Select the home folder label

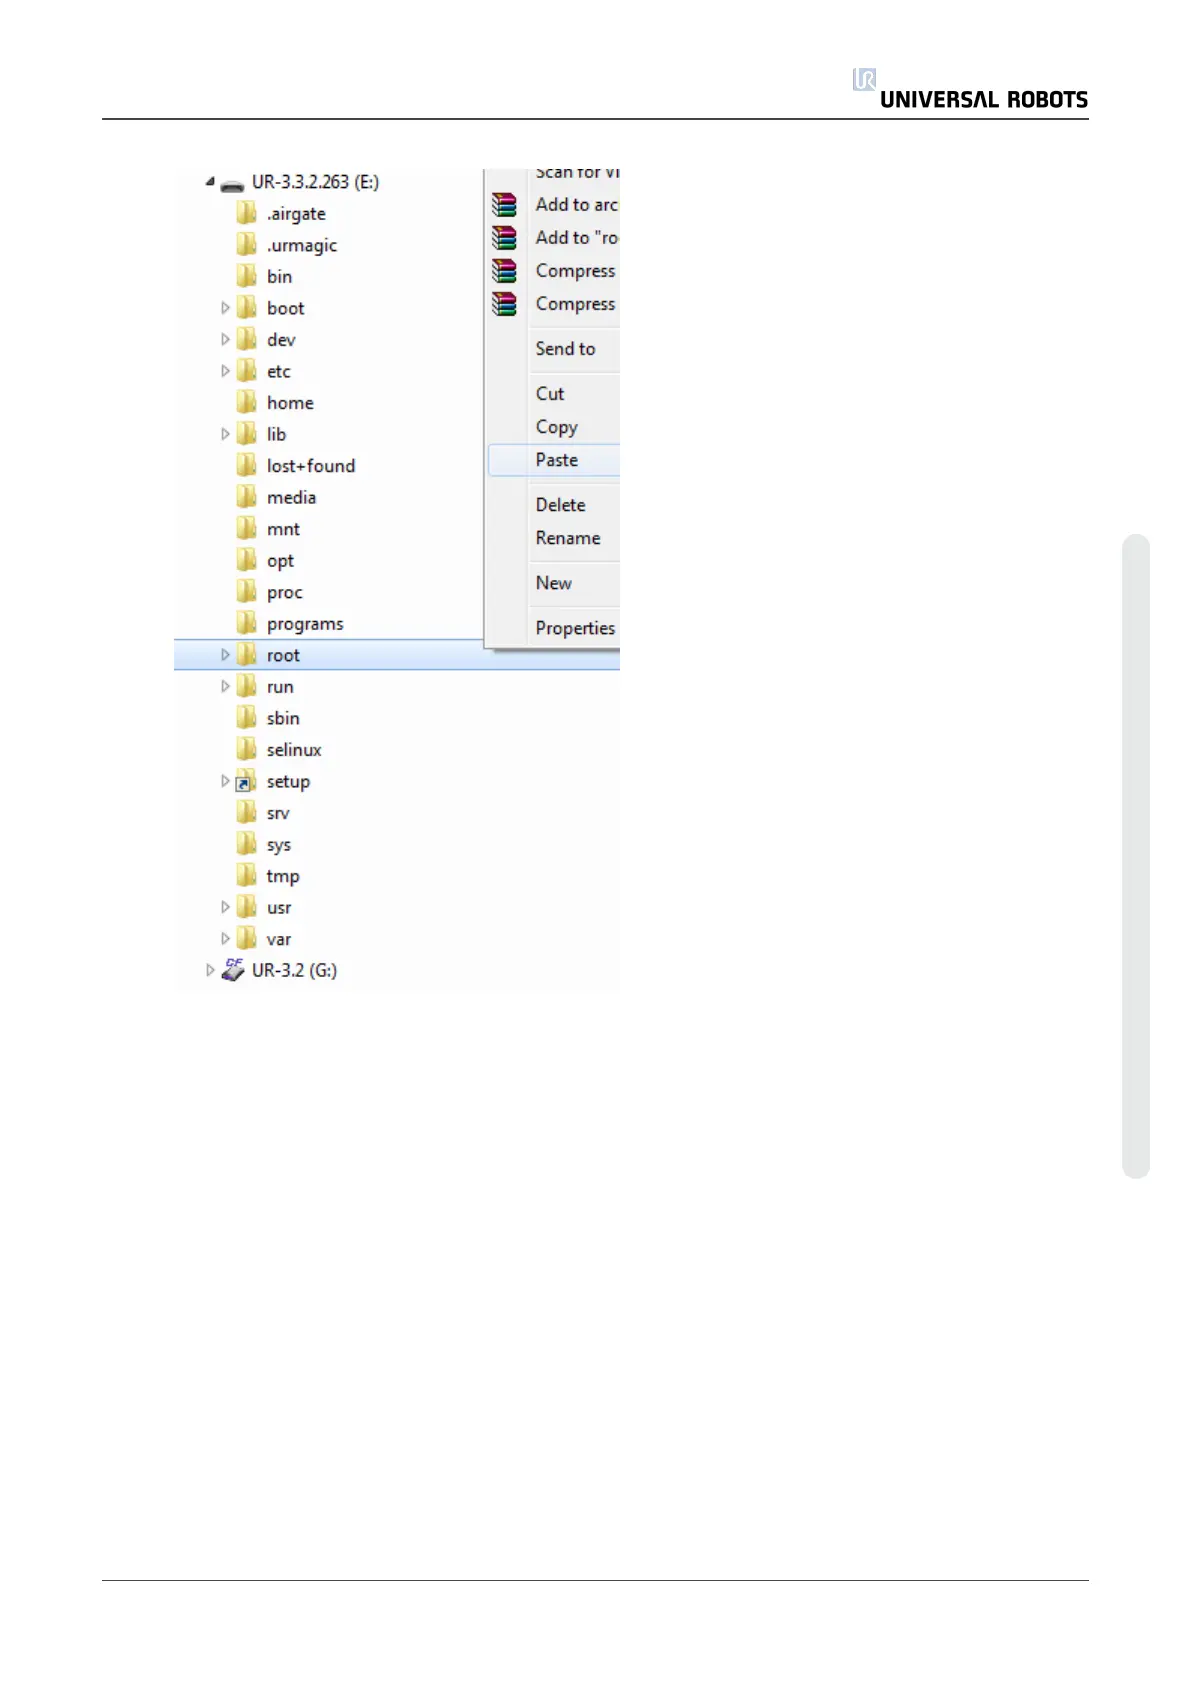(290, 403)
